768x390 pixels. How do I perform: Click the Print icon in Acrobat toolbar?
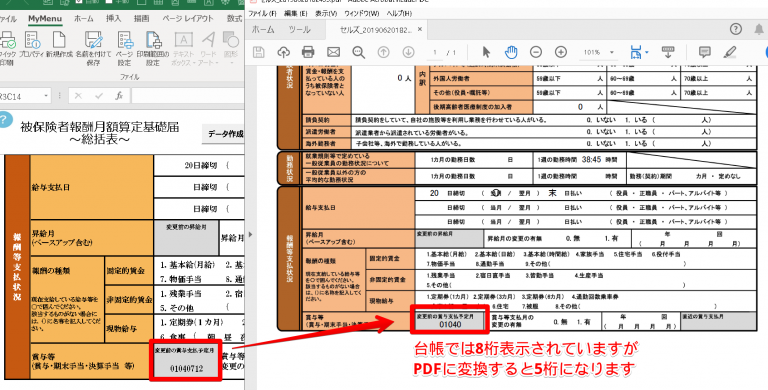(x=308, y=52)
